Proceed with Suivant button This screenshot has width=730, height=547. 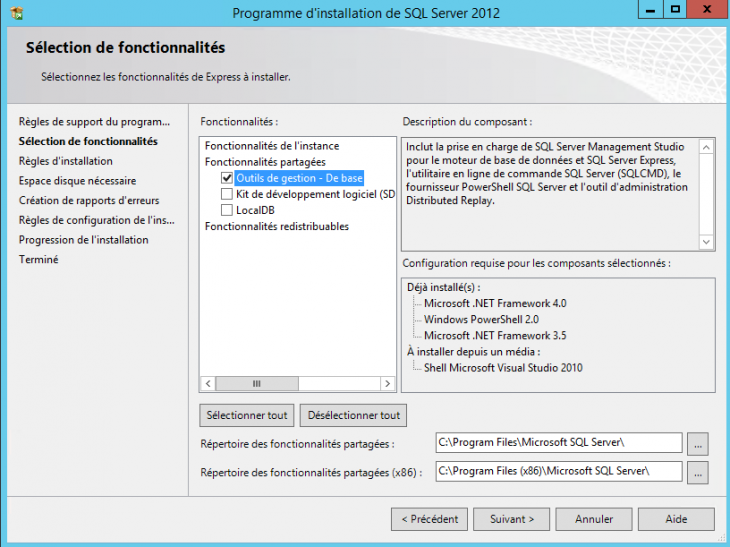tap(511, 519)
